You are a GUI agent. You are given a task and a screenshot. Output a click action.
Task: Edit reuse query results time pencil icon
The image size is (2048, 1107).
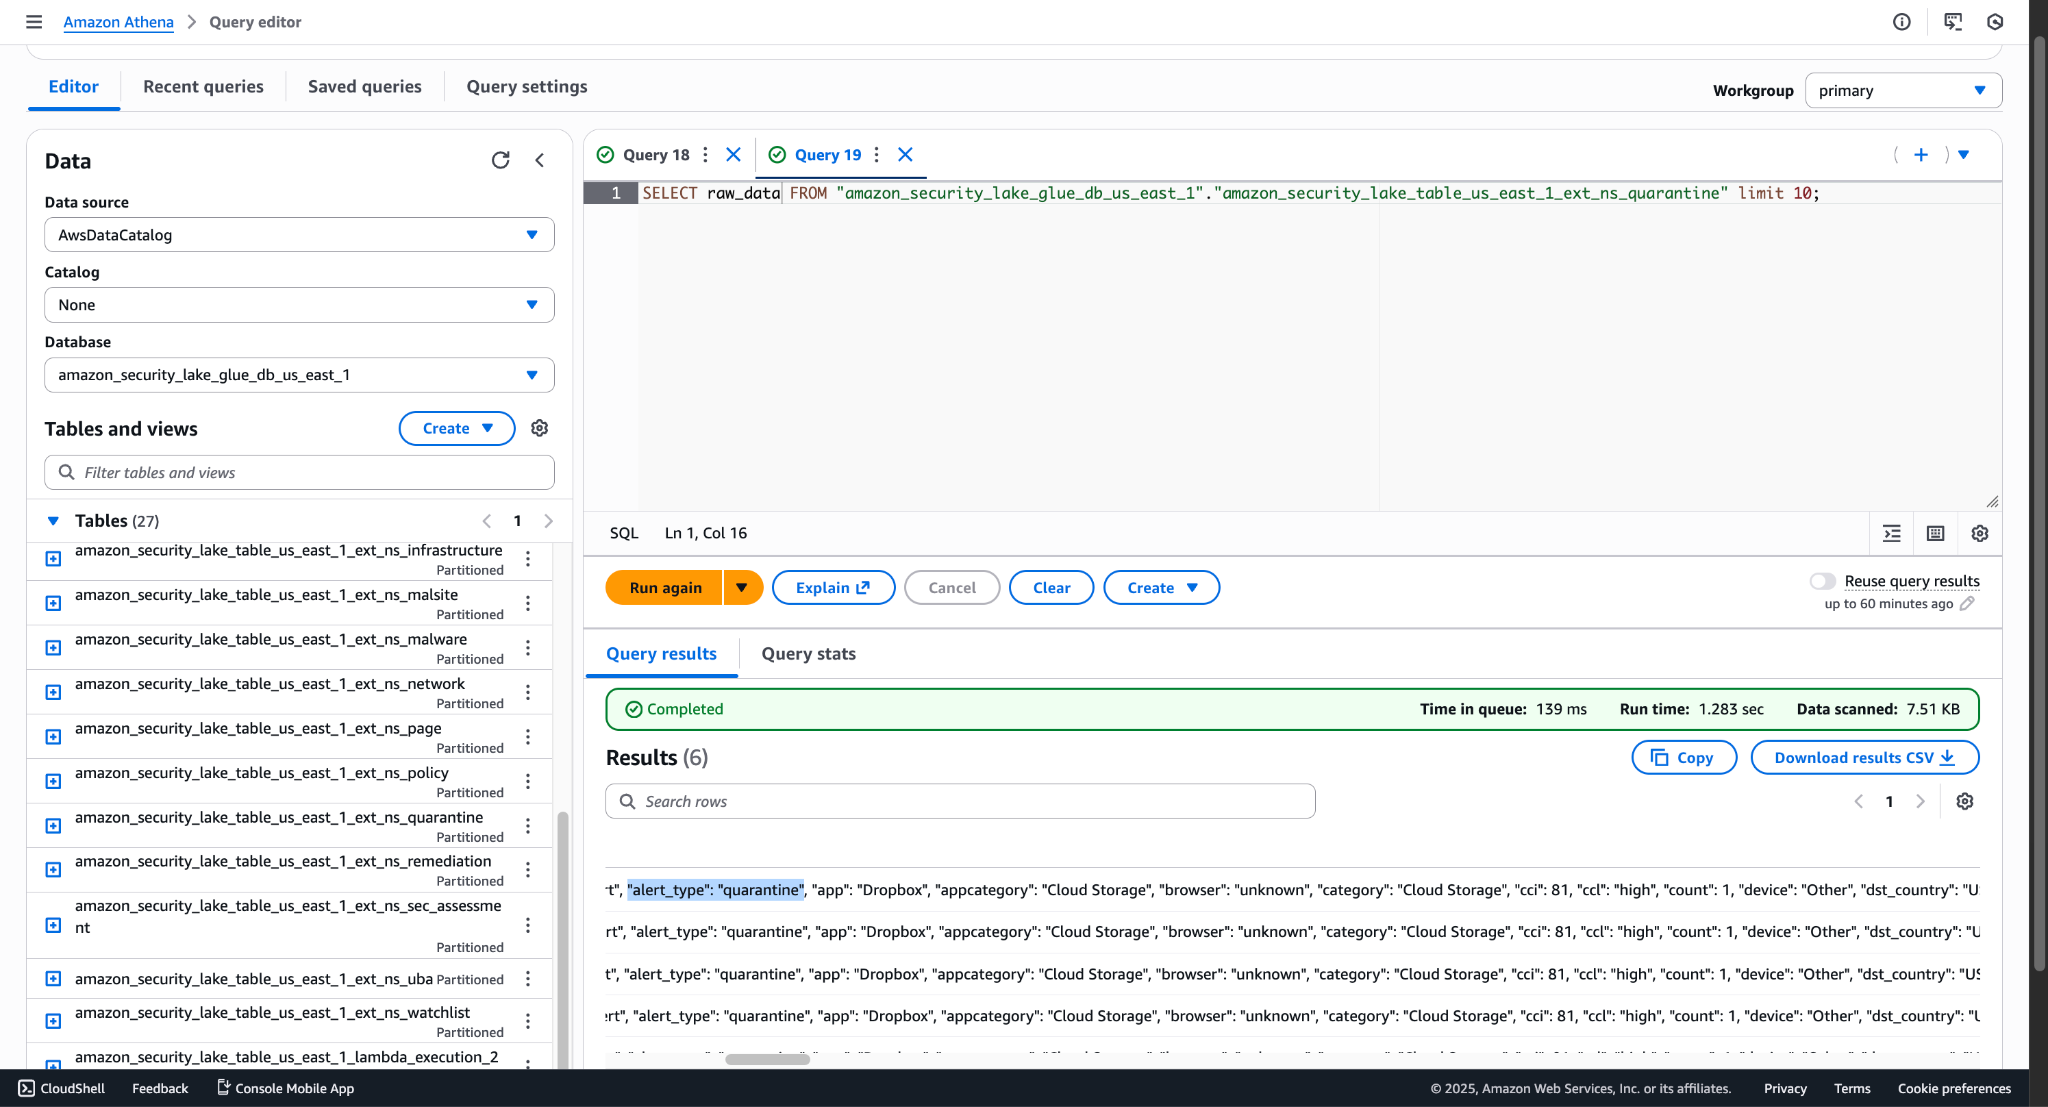pyautogui.click(x=1967, y=603)
